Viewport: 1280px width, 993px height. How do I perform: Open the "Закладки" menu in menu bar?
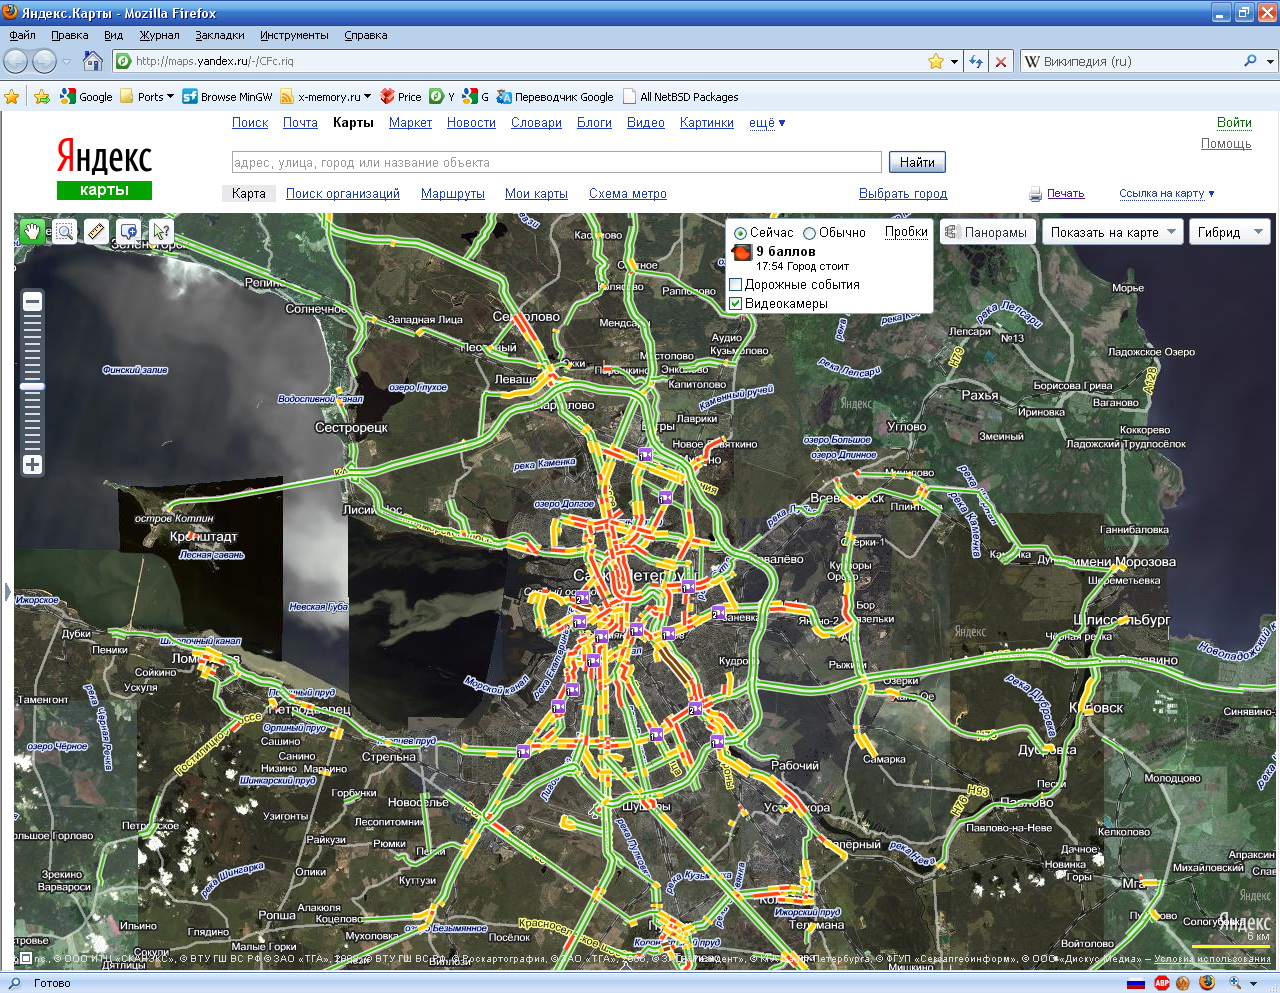tap(219, 35)
